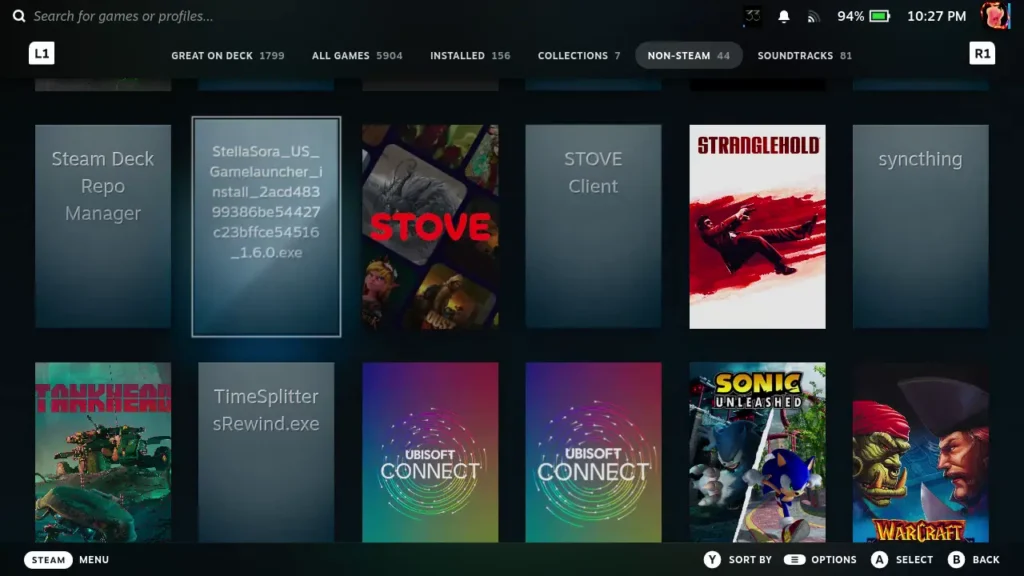Select the Soundtracks tab
1024x576 pixels.
[804, 56]
